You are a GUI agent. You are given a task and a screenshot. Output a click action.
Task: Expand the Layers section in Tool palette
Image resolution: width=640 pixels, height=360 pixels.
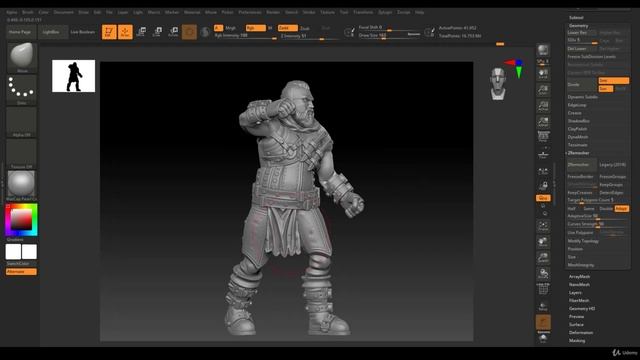pyautogui.click(x=575, y=293)
